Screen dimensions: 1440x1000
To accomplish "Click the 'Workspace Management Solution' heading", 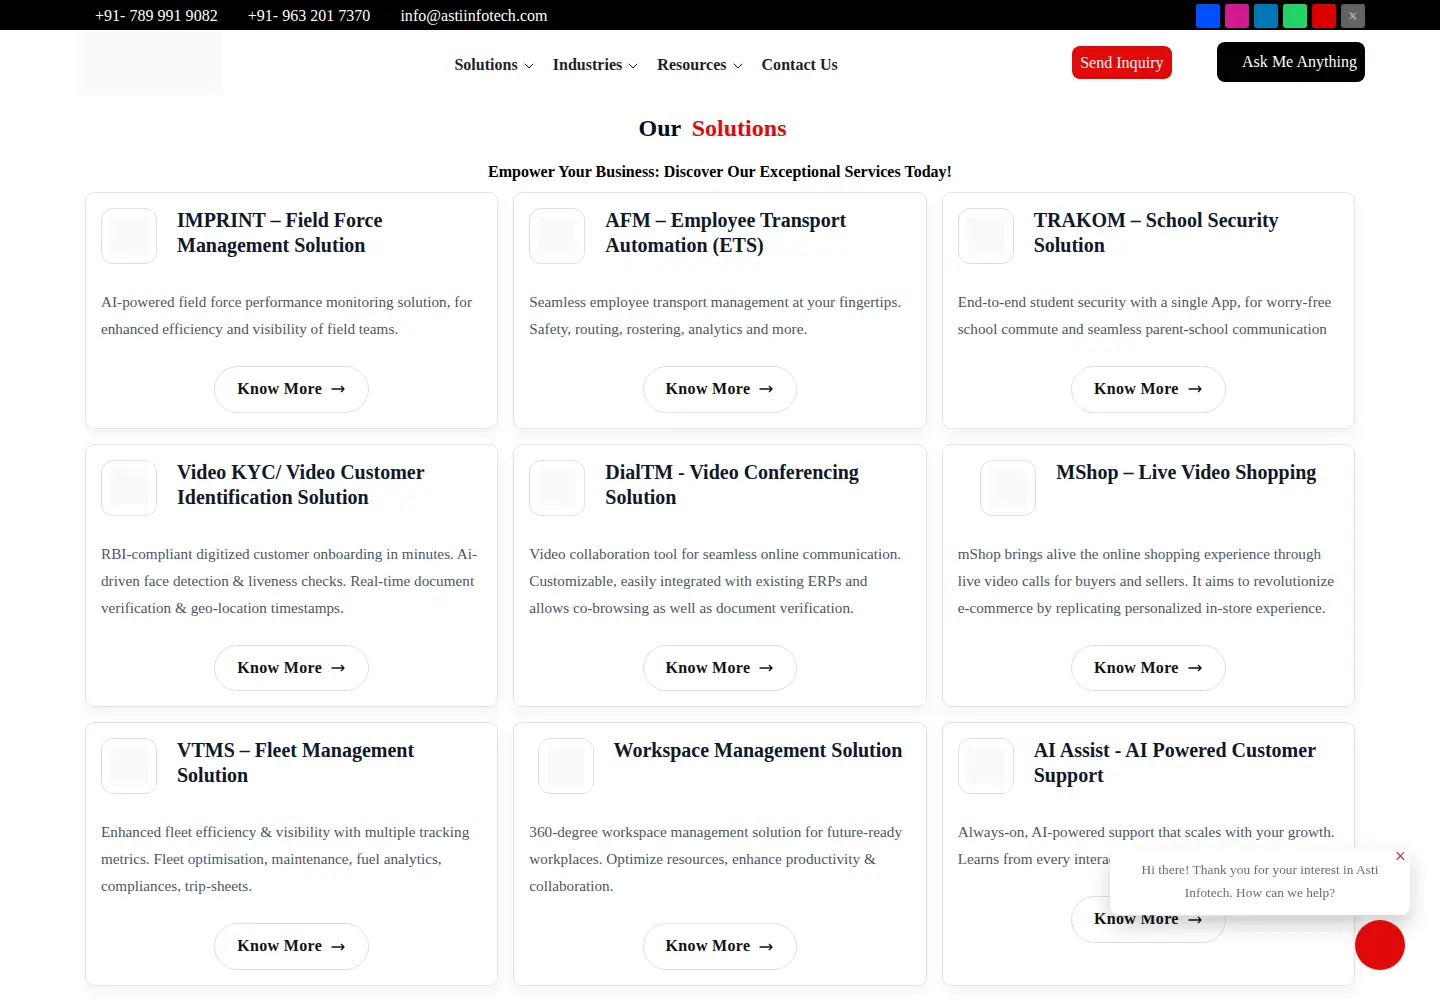I will click(758, 751).
